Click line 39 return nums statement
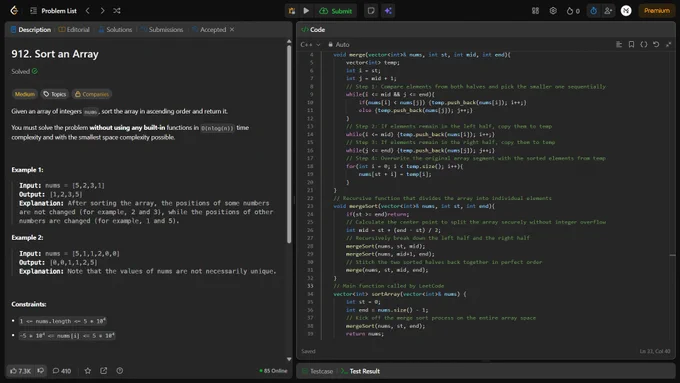The height and width of the screenshot is (383, 680). point(365,334)
